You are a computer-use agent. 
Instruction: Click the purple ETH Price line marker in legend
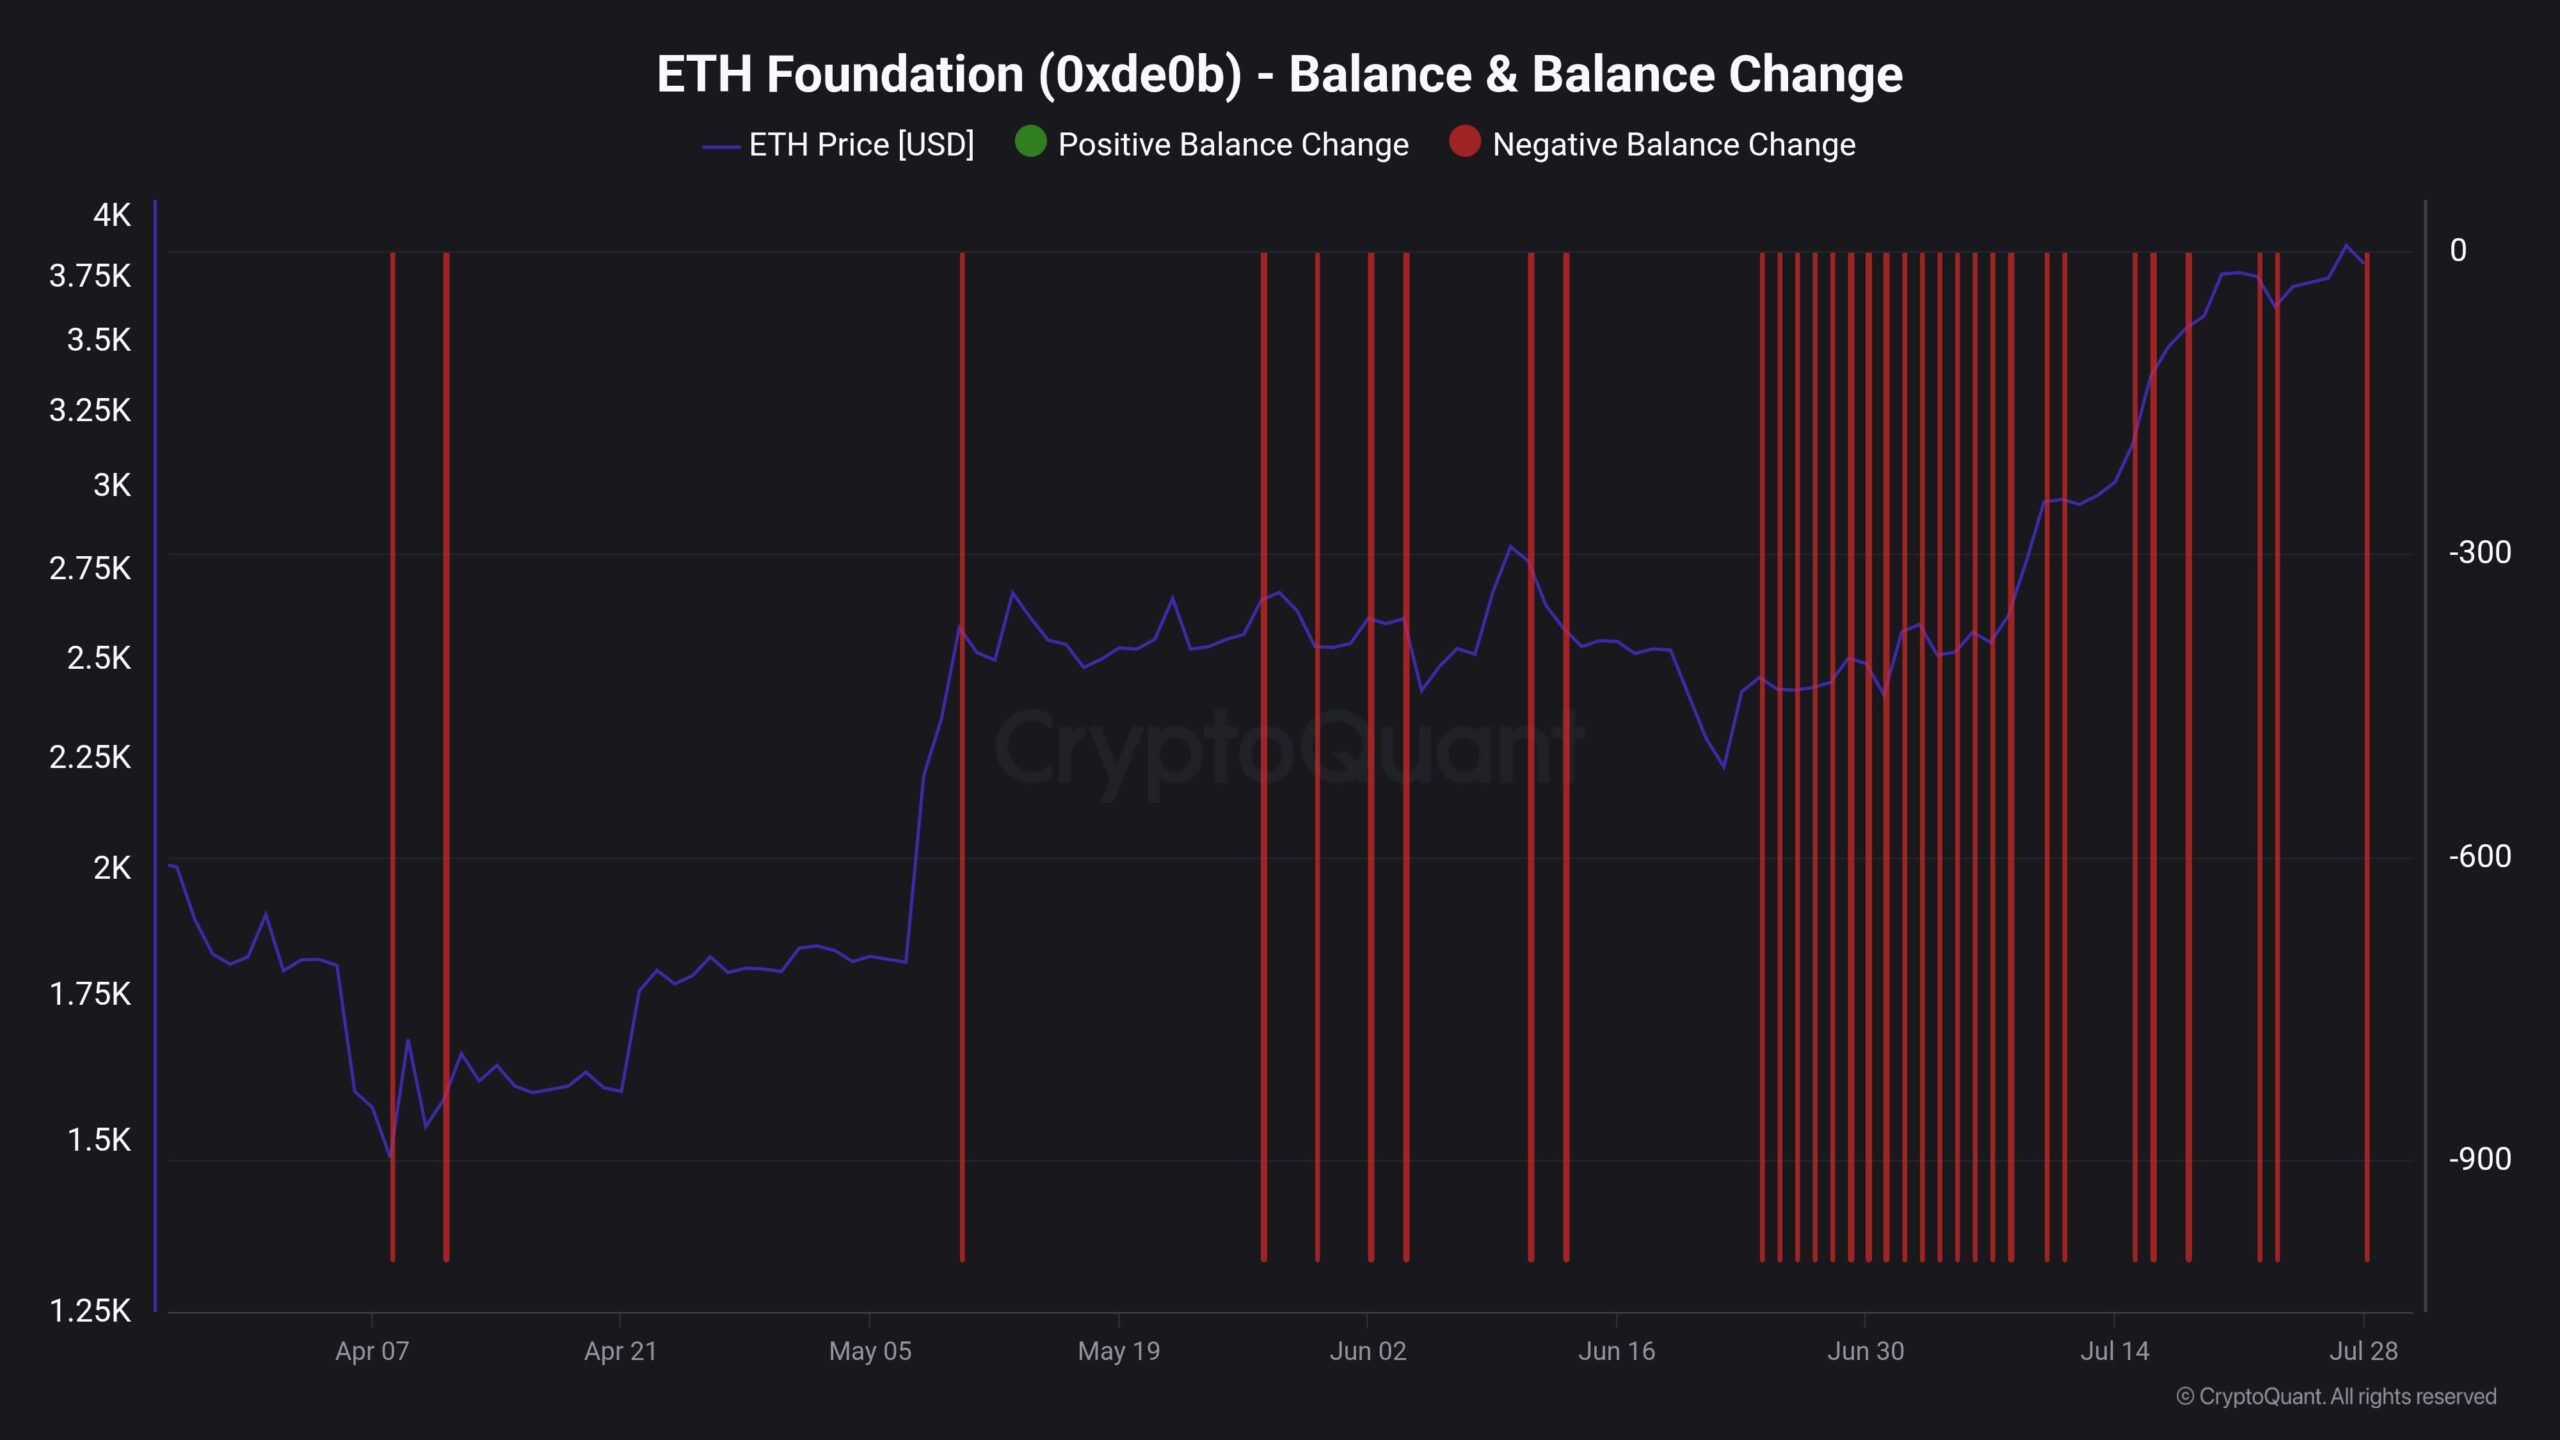click(x=720, y=146)
